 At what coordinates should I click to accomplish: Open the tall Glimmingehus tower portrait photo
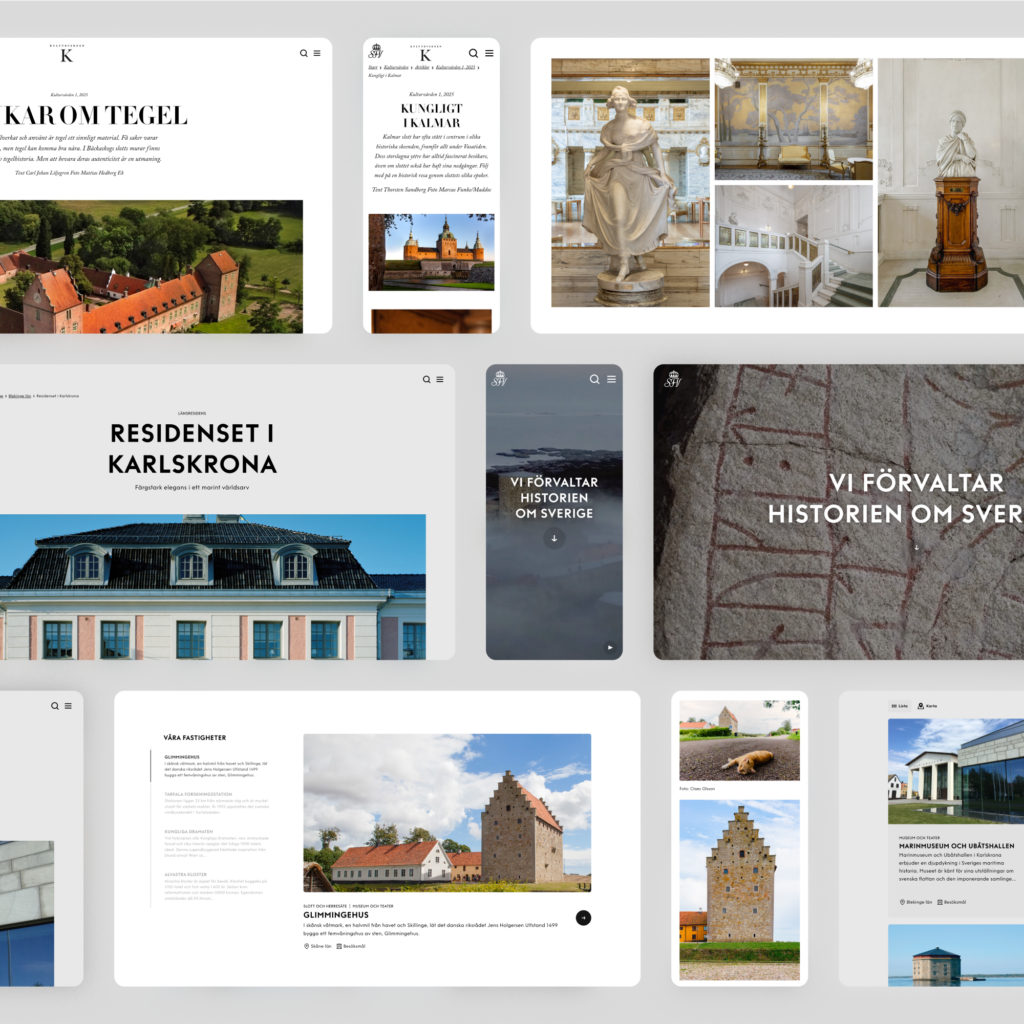(x=739, y=890)
